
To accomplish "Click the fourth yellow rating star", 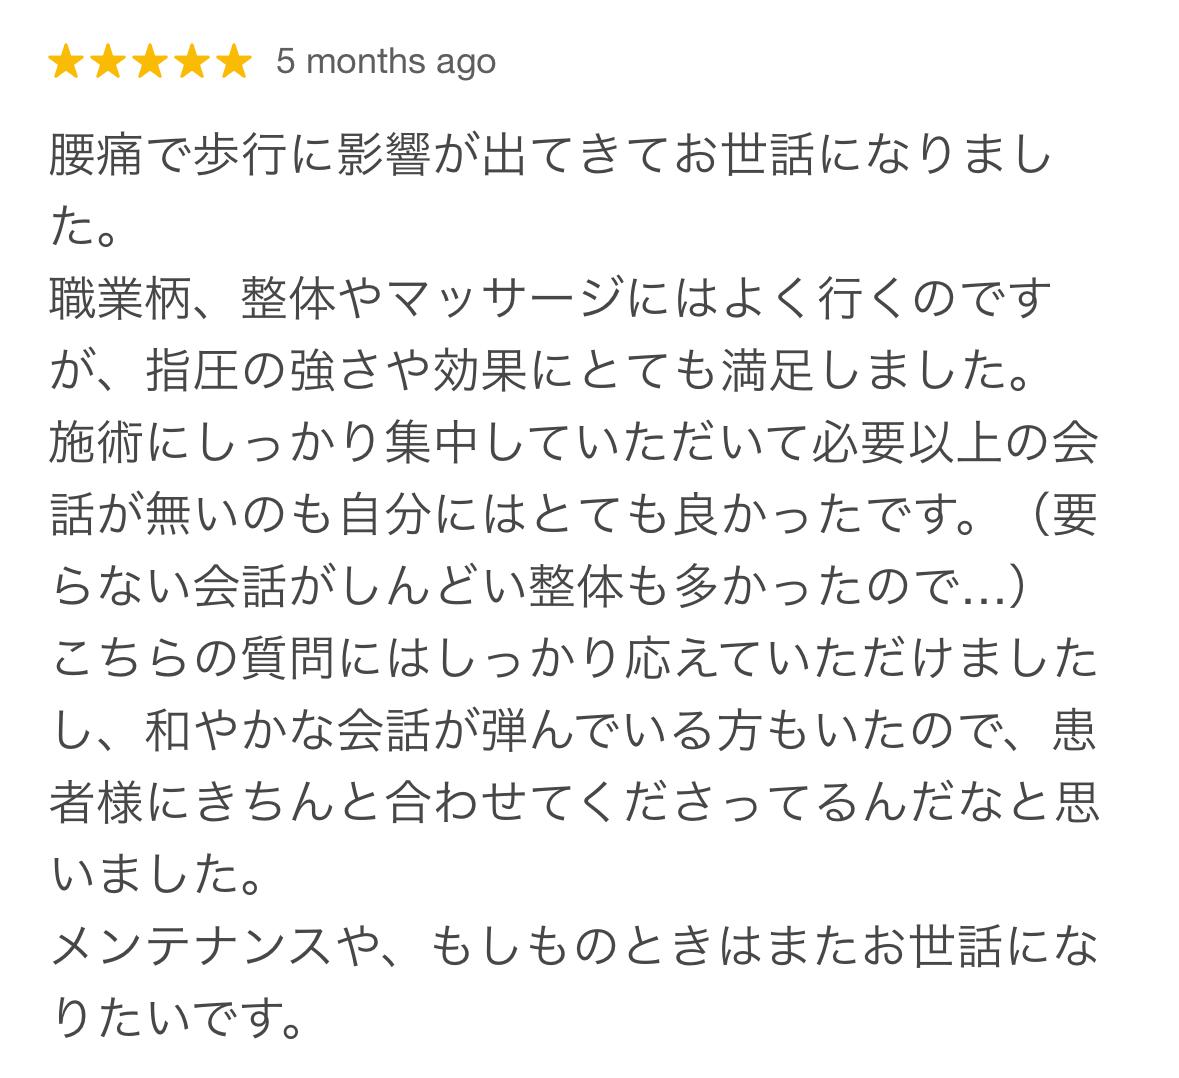I will click(192, 62).
